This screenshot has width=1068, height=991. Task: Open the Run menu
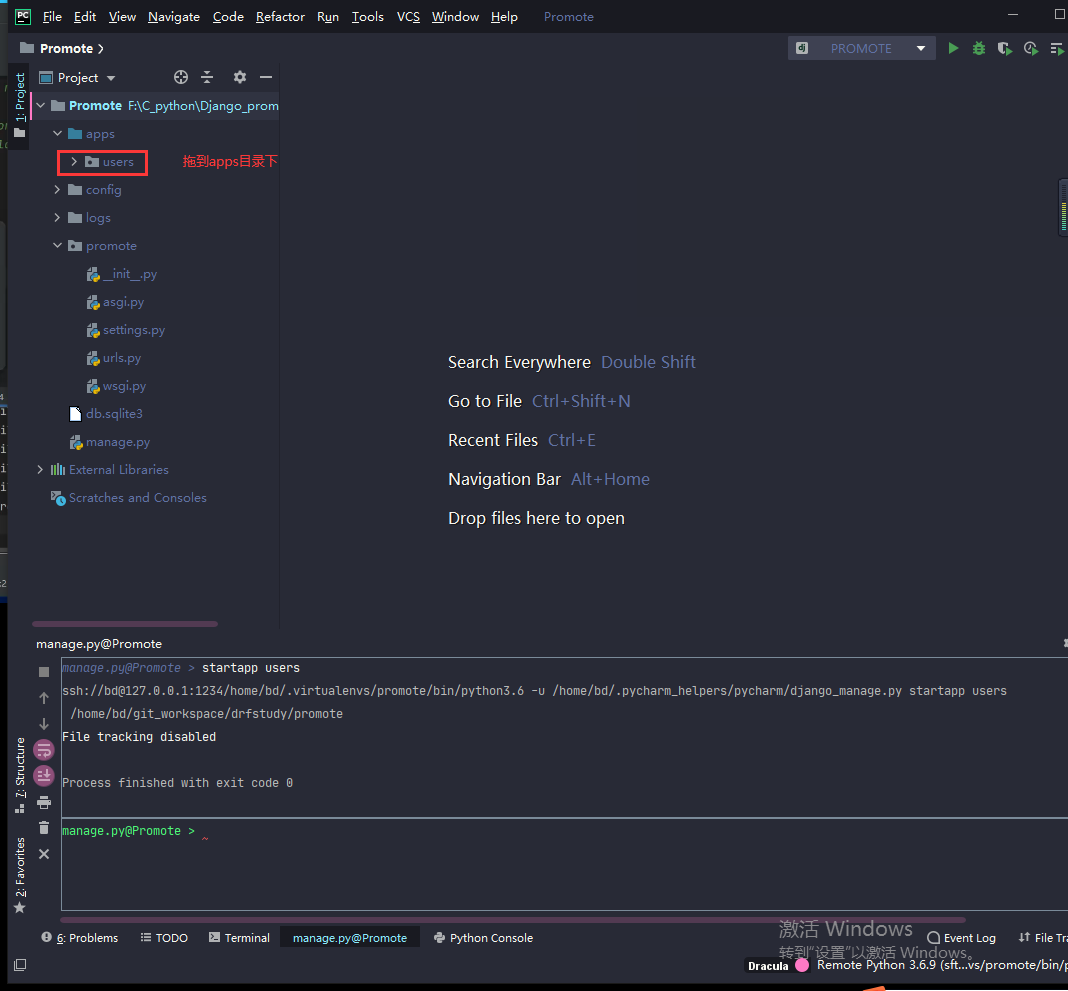pyautogui.click(x=328, y=16)
